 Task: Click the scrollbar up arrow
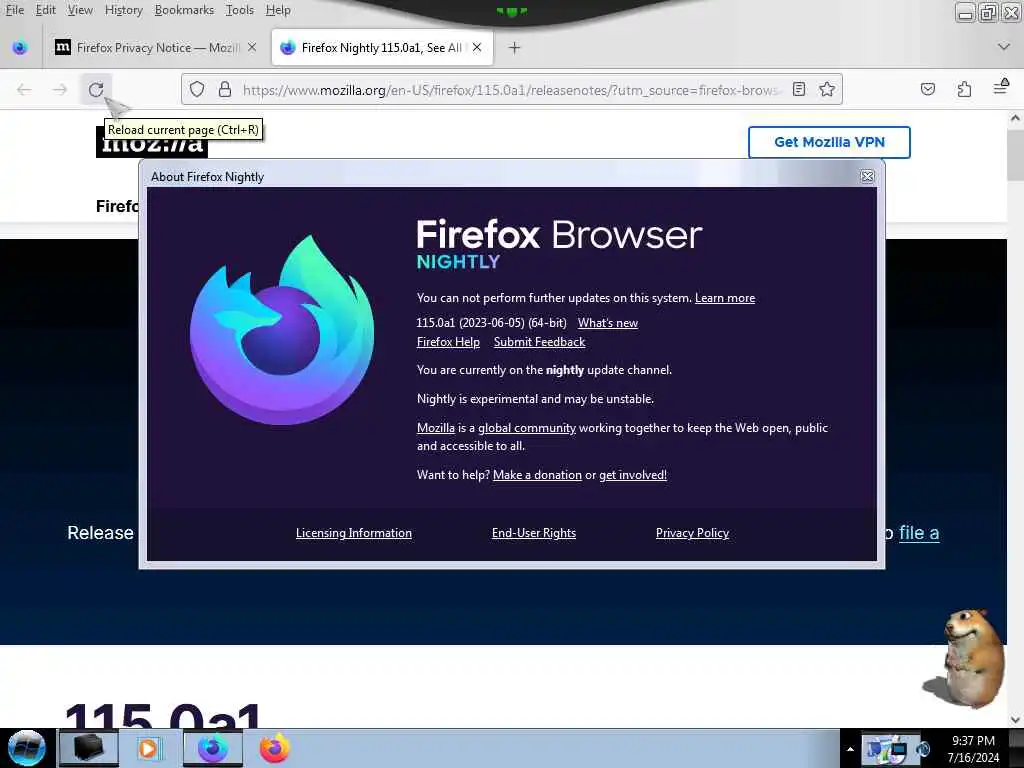(1015, 118)
